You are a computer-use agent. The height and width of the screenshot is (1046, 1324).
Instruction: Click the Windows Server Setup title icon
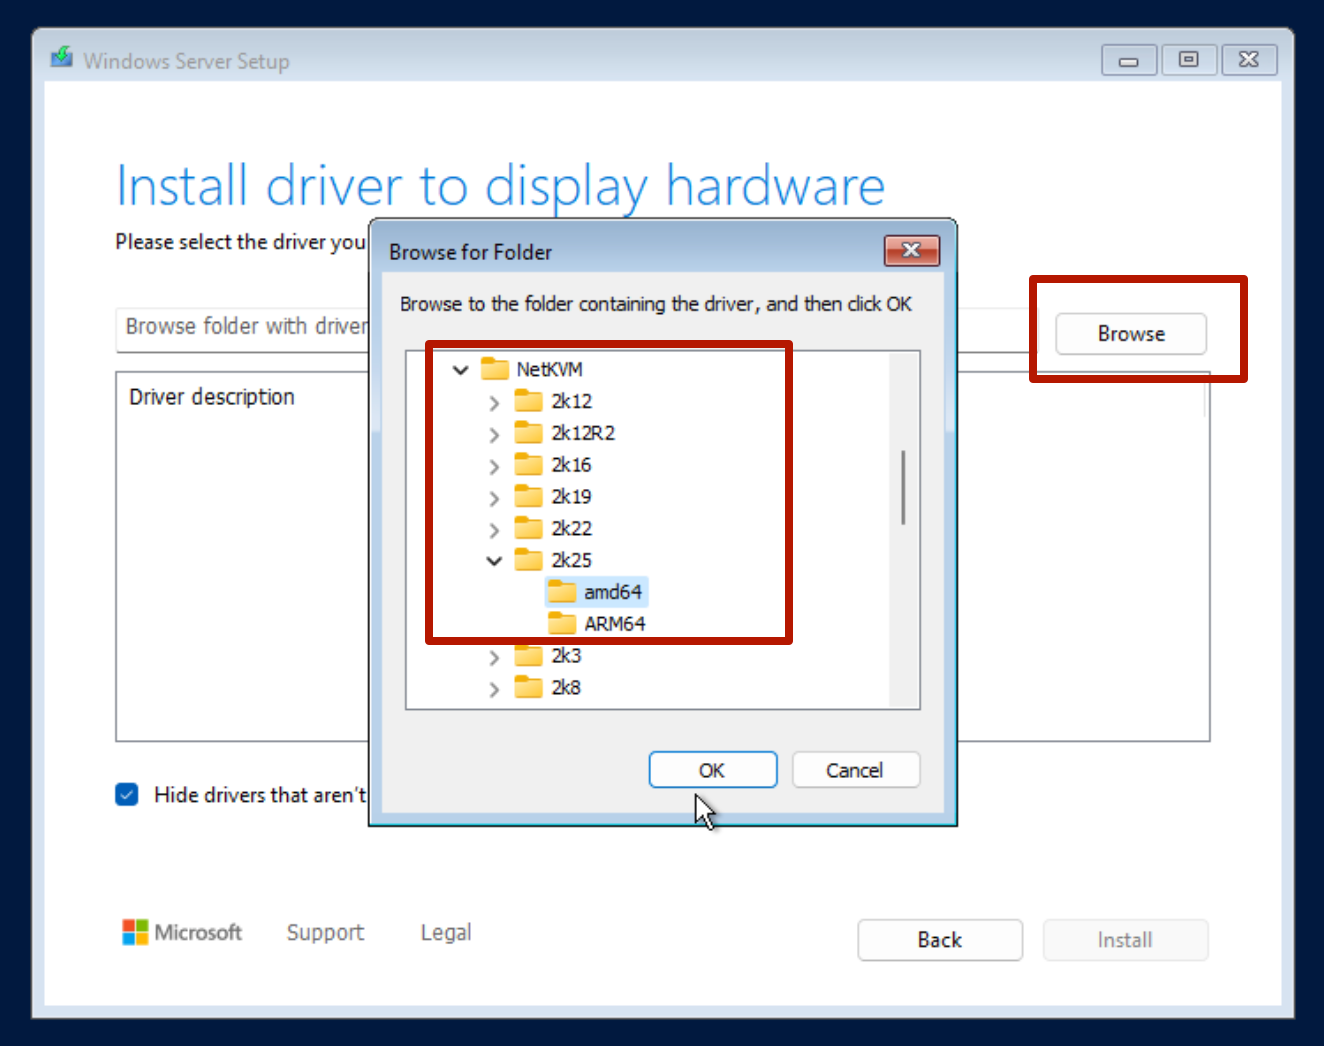(x=62, y=58)
